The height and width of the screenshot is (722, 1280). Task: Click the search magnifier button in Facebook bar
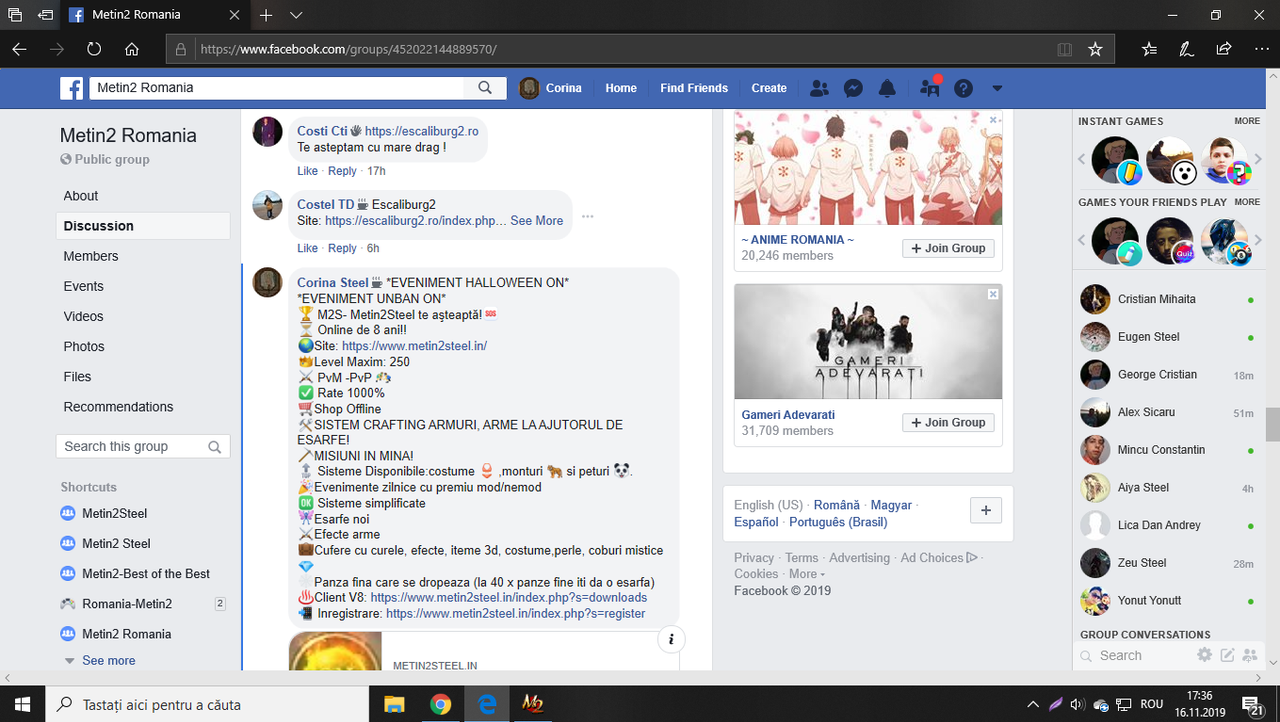pos(485,88)
